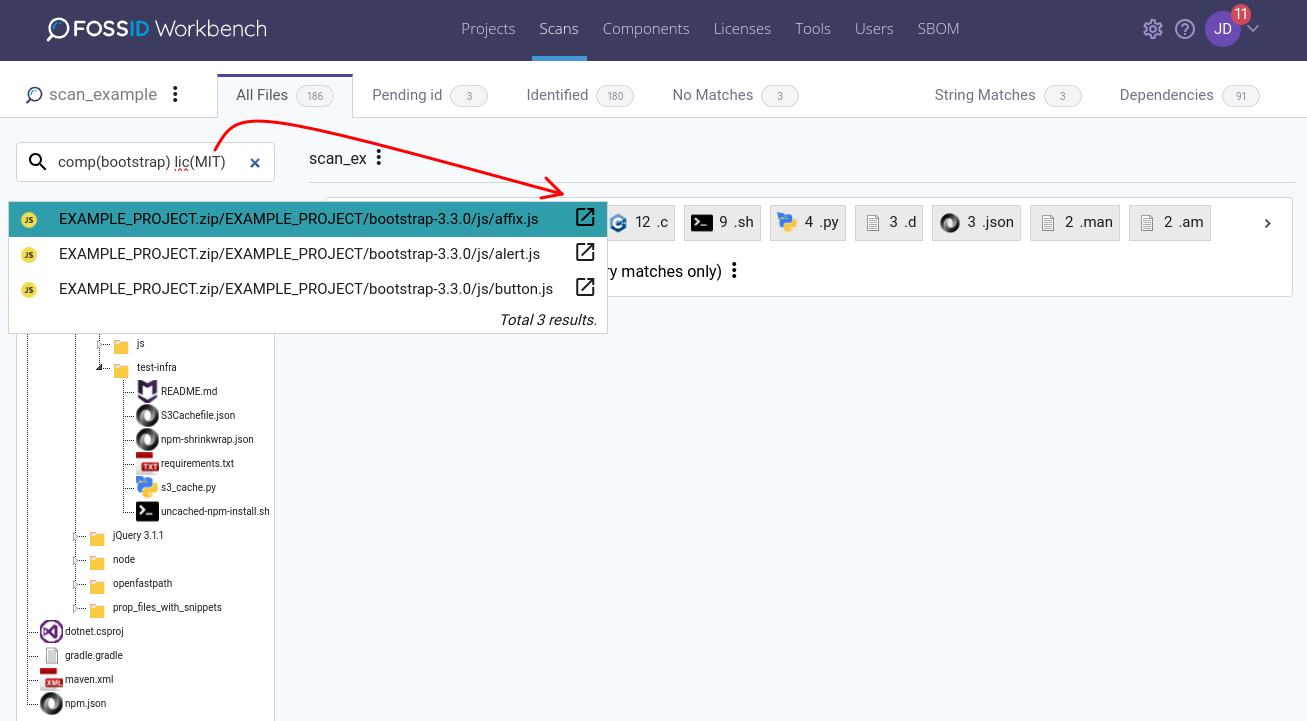Open affix.js in new window icon
1307x721 pixels.
pos(586,218)
